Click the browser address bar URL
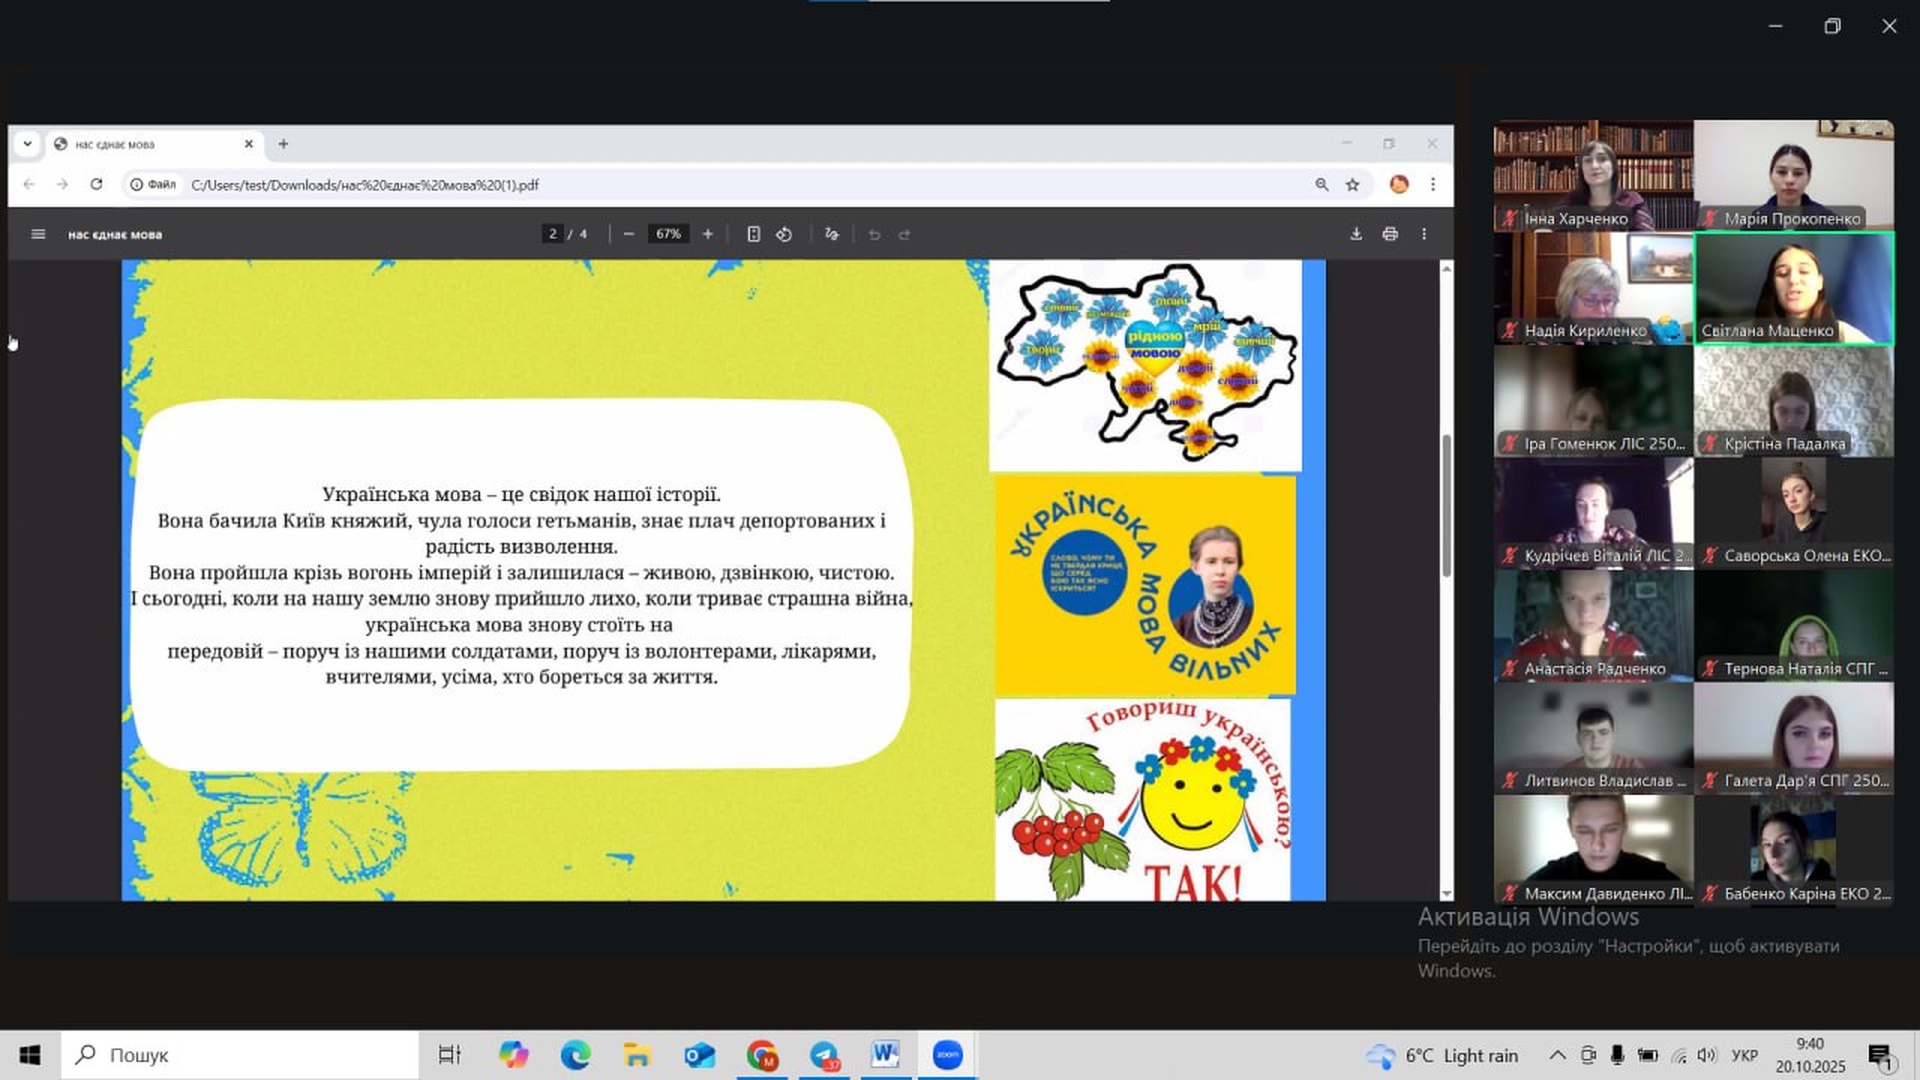The width and height of the screenshot is (1920, 1080). point(364,185)
